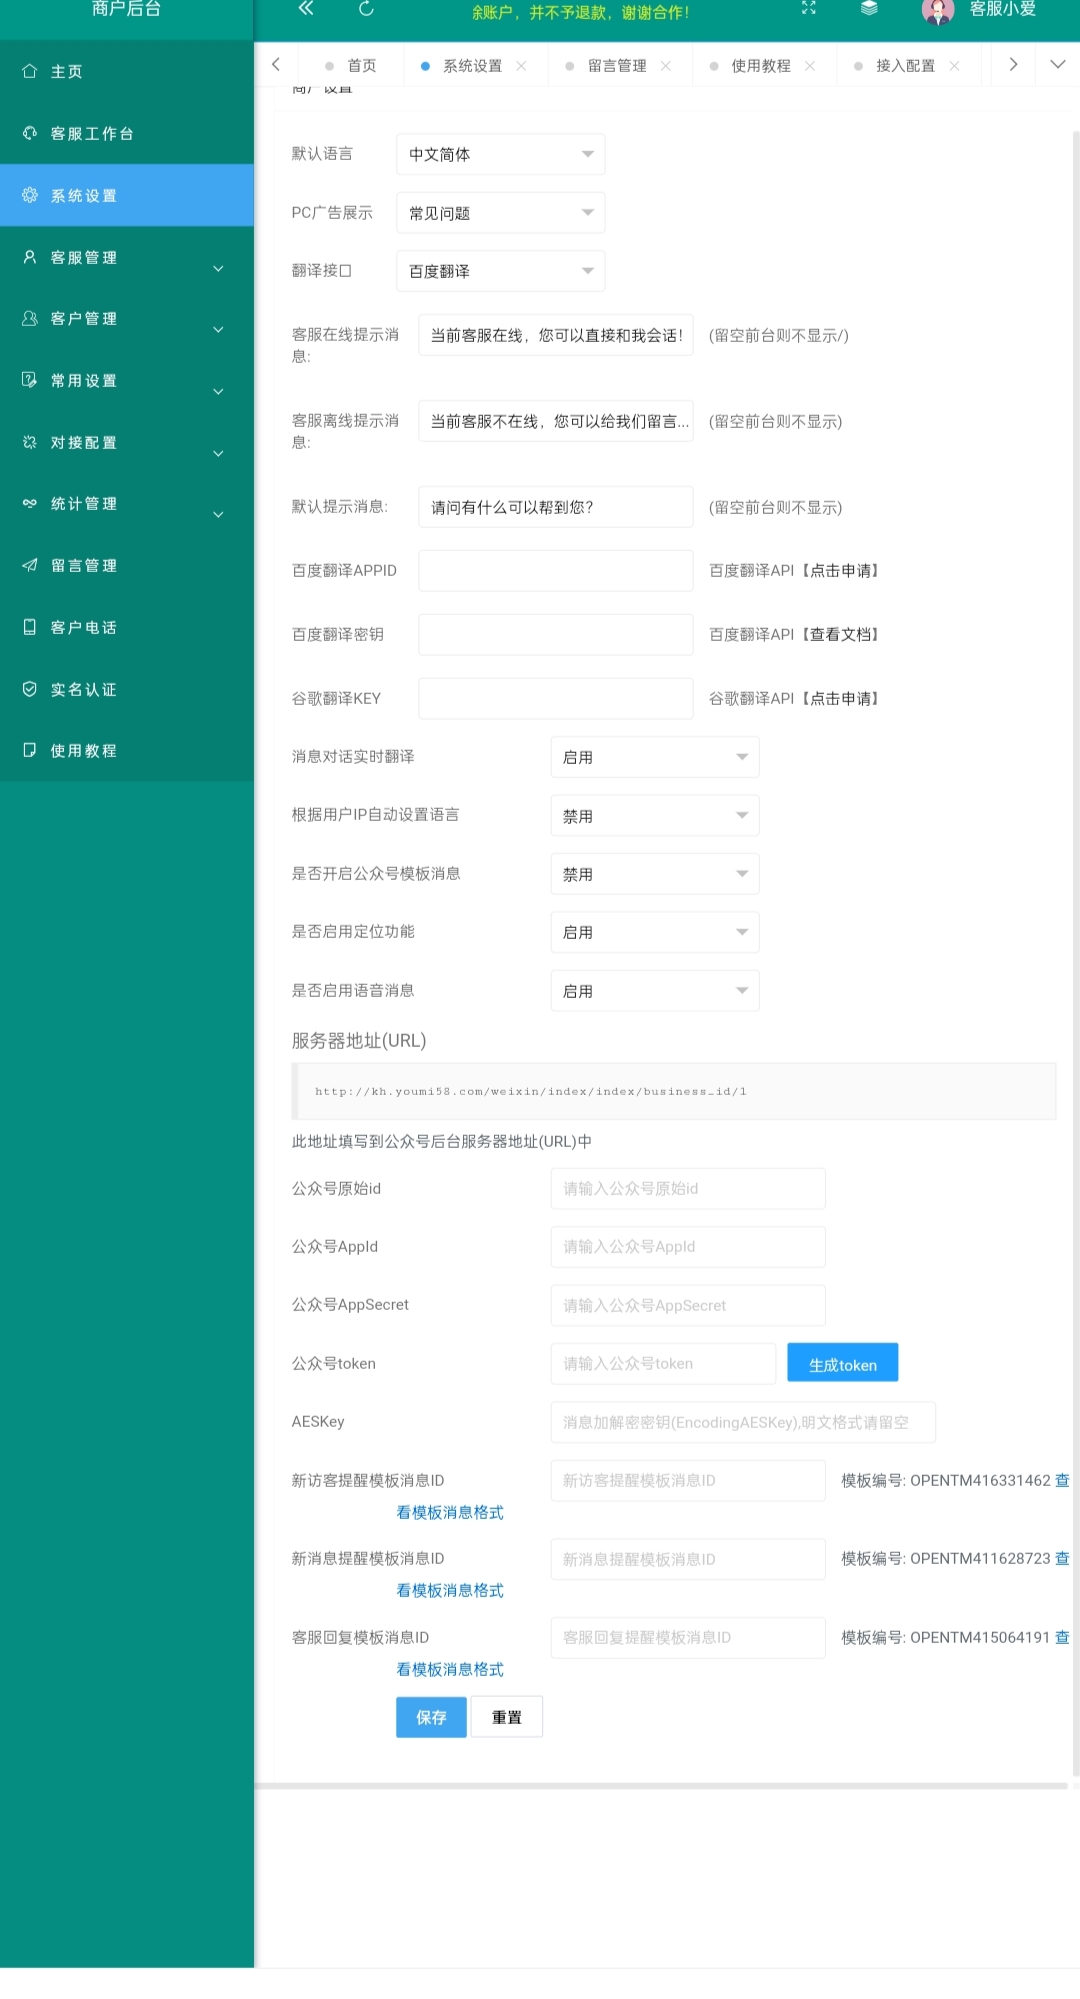Click the paper plane icon beside 留言管理
Screen dimensions: 1080x1999
point(30,565)
